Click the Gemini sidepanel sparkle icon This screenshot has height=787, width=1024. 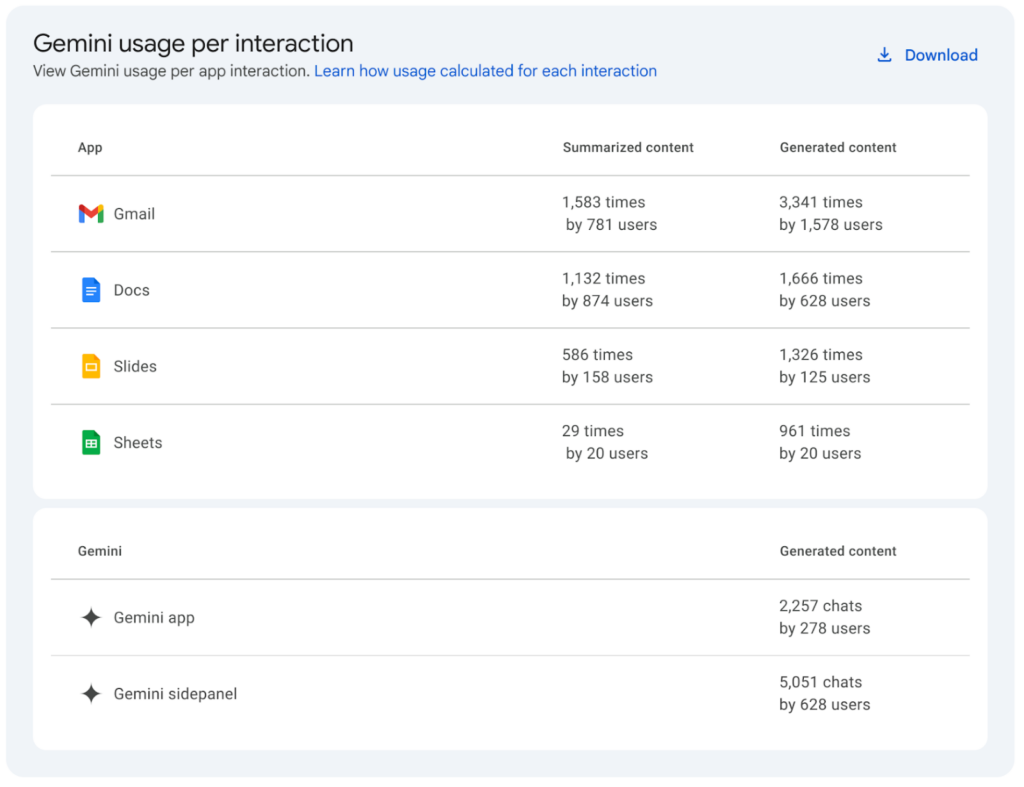90,693
